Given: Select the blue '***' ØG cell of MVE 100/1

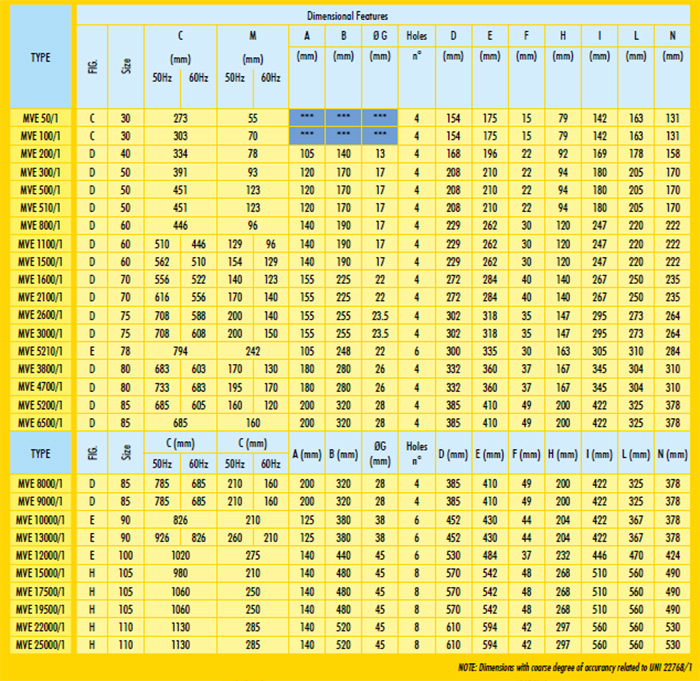Looking at the screenshot, I should pos(380,135).
